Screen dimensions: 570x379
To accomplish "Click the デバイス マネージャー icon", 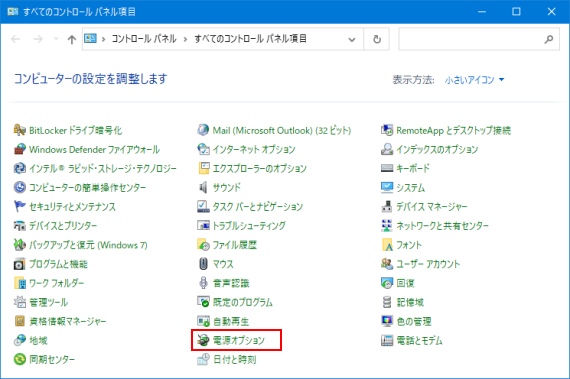I will (x=387, y=206).
